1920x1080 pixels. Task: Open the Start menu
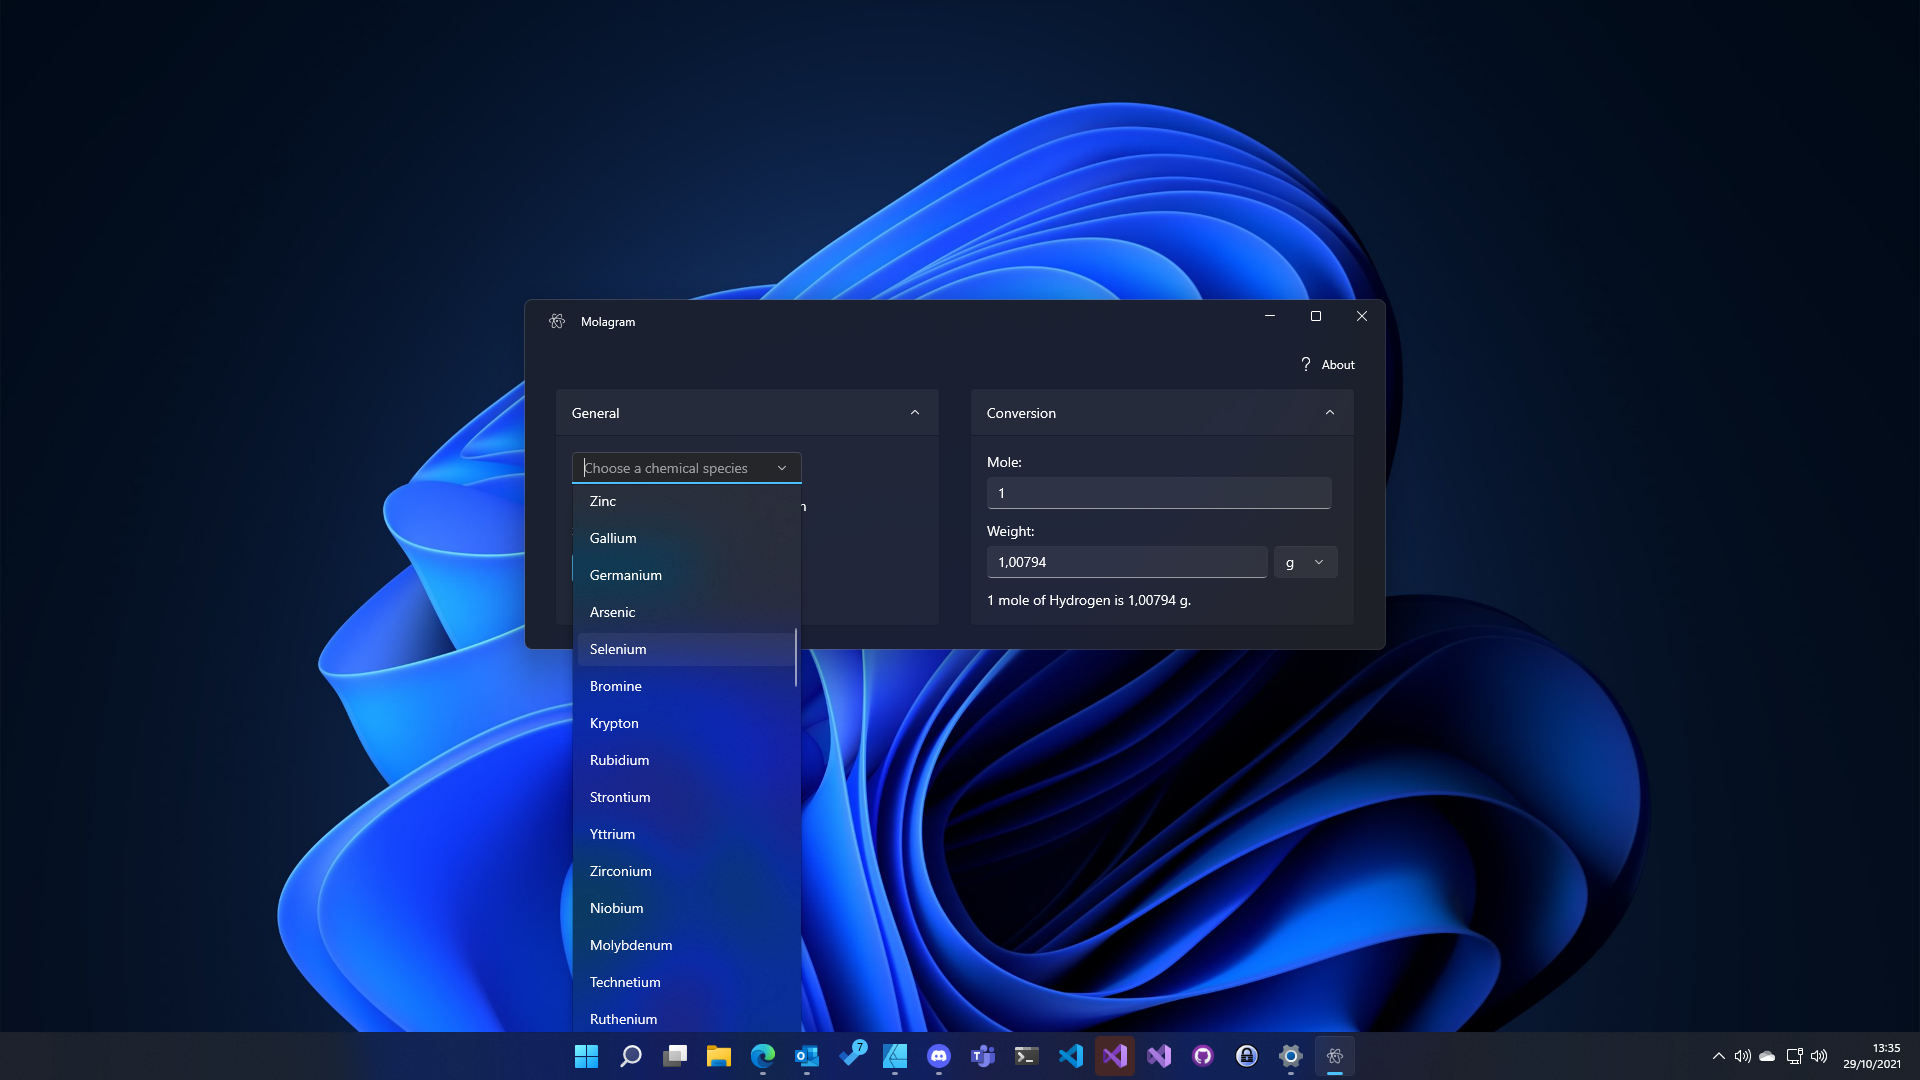(x=587, y=1056)
